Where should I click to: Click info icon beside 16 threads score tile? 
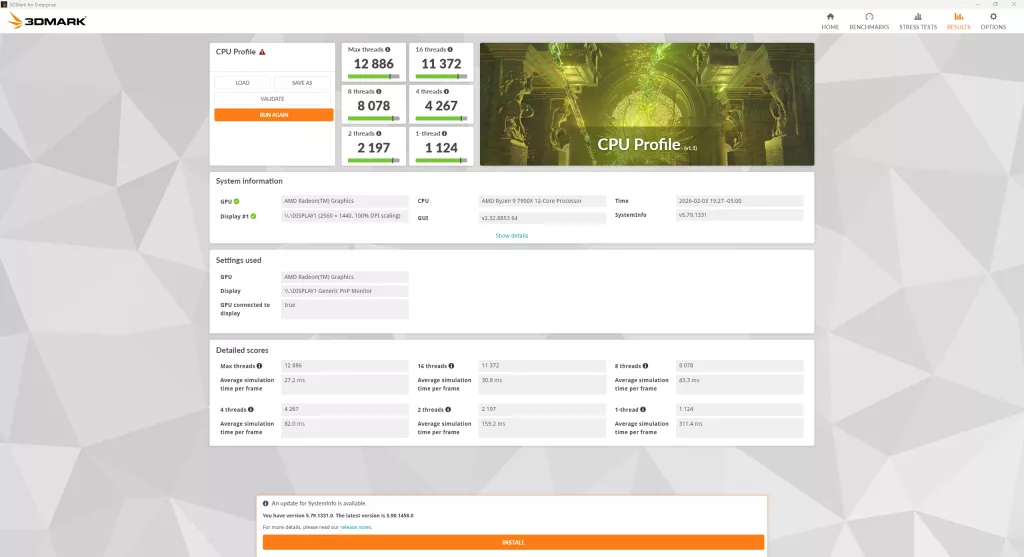[450, 49]
